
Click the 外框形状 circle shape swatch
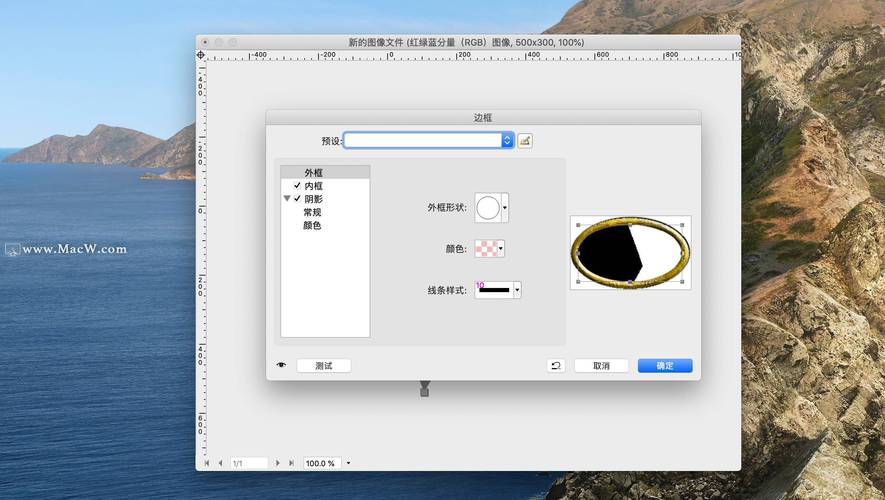coord(488,208)
